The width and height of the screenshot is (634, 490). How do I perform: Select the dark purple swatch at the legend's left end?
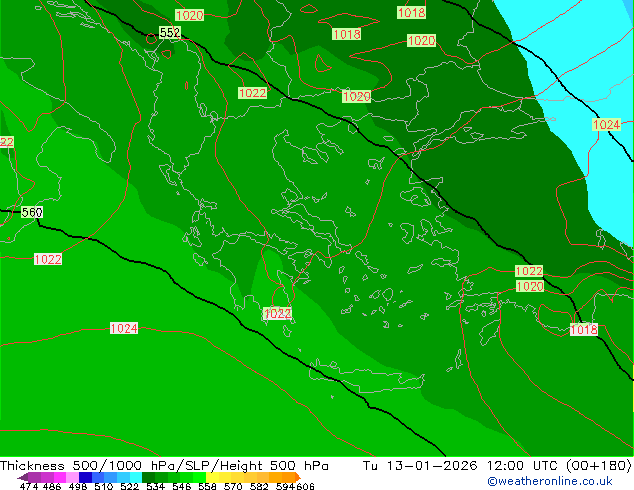[23, 477]
